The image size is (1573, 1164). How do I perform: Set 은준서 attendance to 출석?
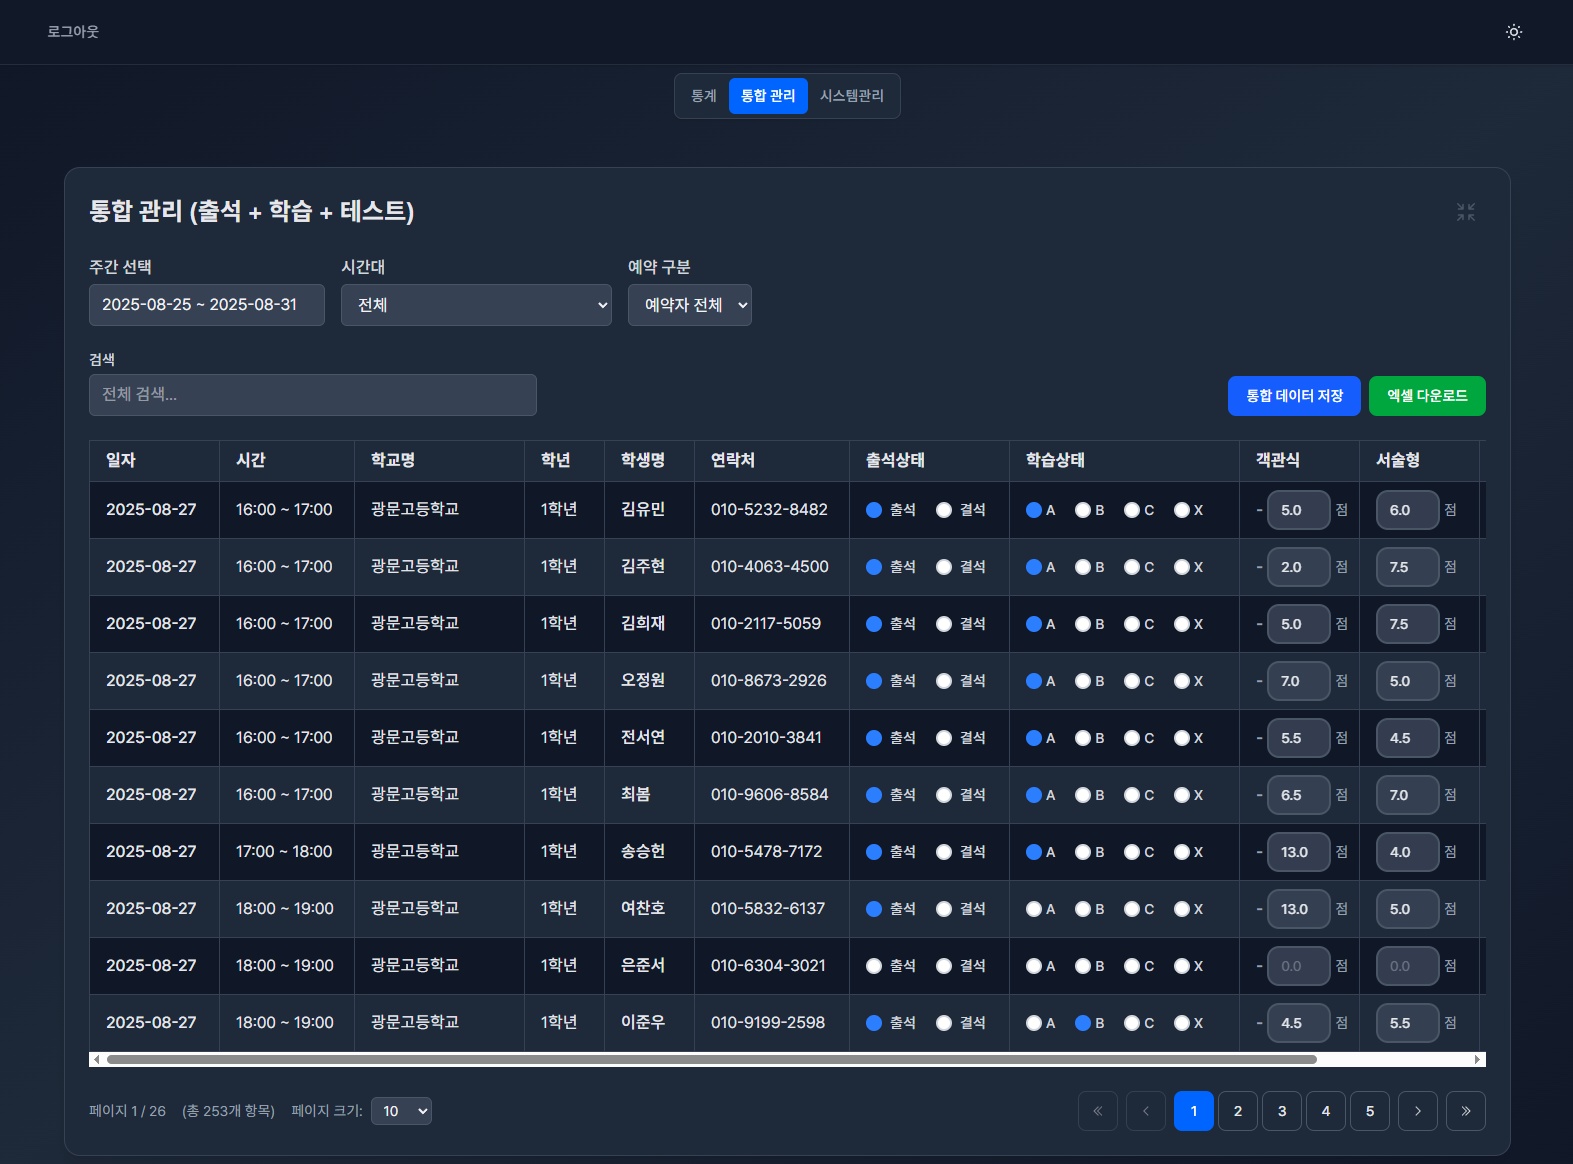coord(874,966)
